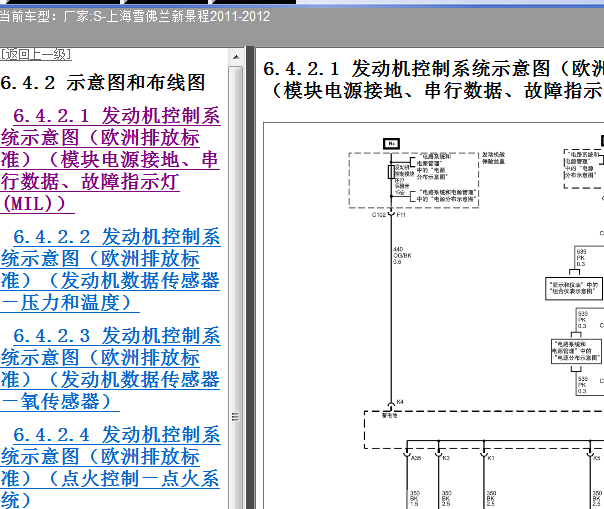The height and width of the screenshot is (509, 604).
Task: Click the 440 OG/BK wire label
Action: (x=402, y=255)
